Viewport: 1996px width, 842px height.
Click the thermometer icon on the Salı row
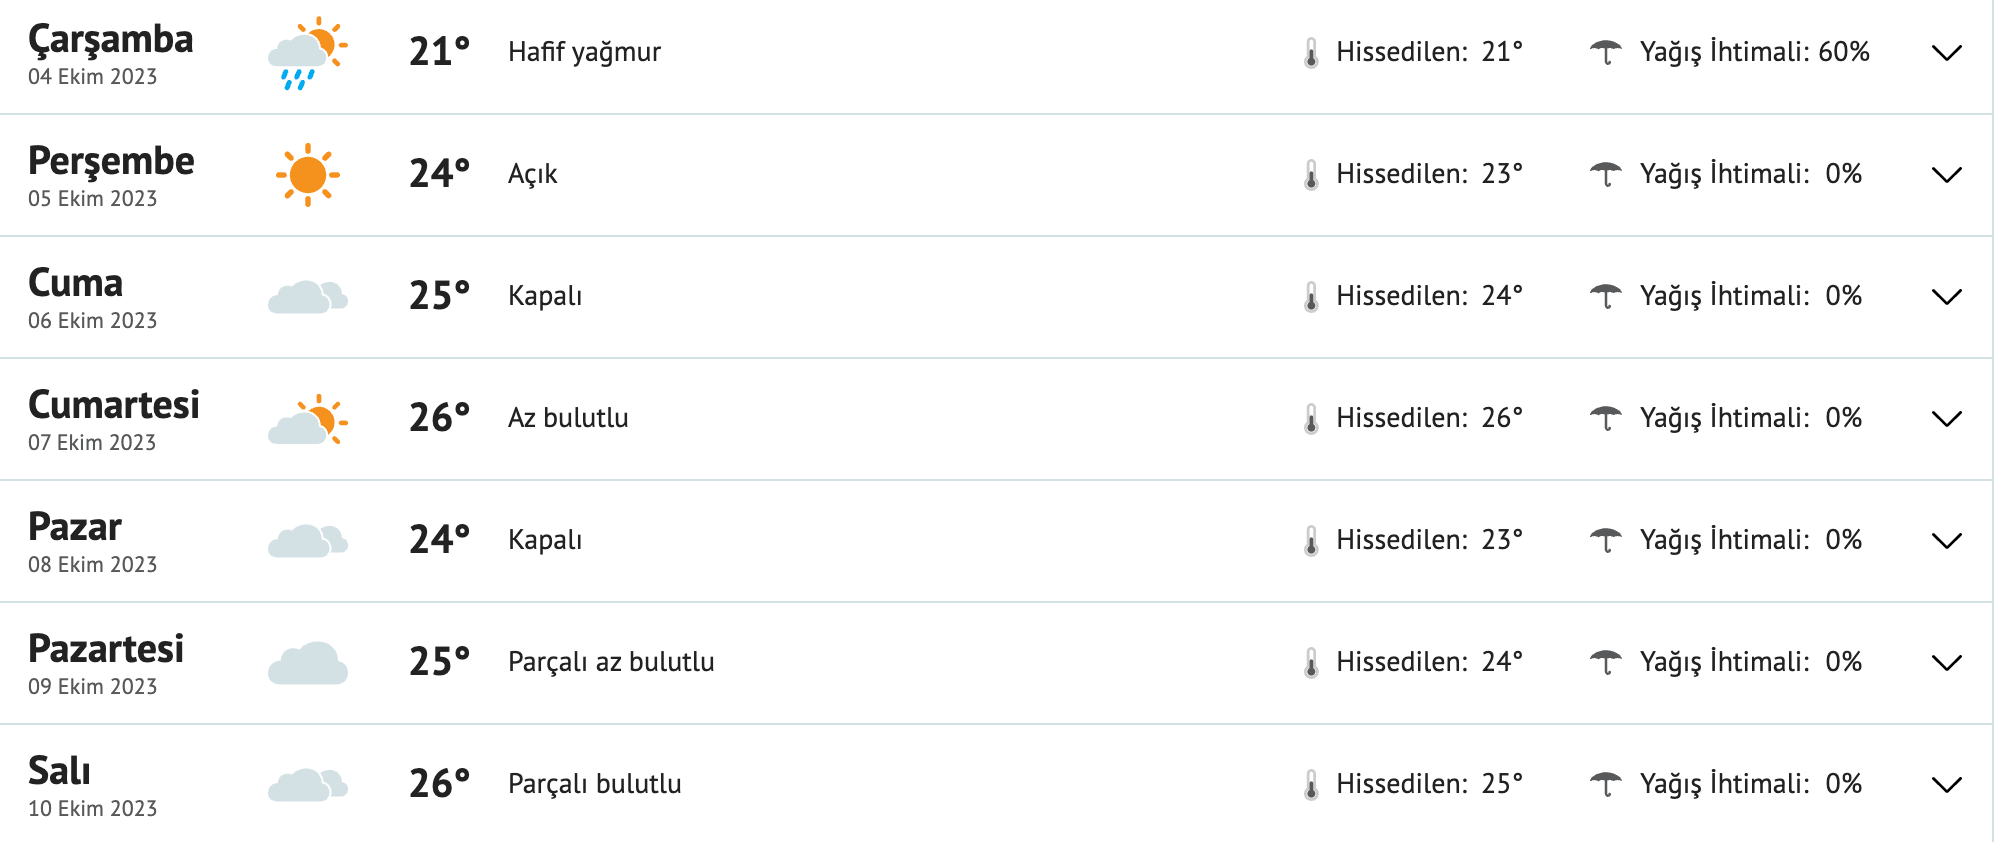tap(1310, 783)
